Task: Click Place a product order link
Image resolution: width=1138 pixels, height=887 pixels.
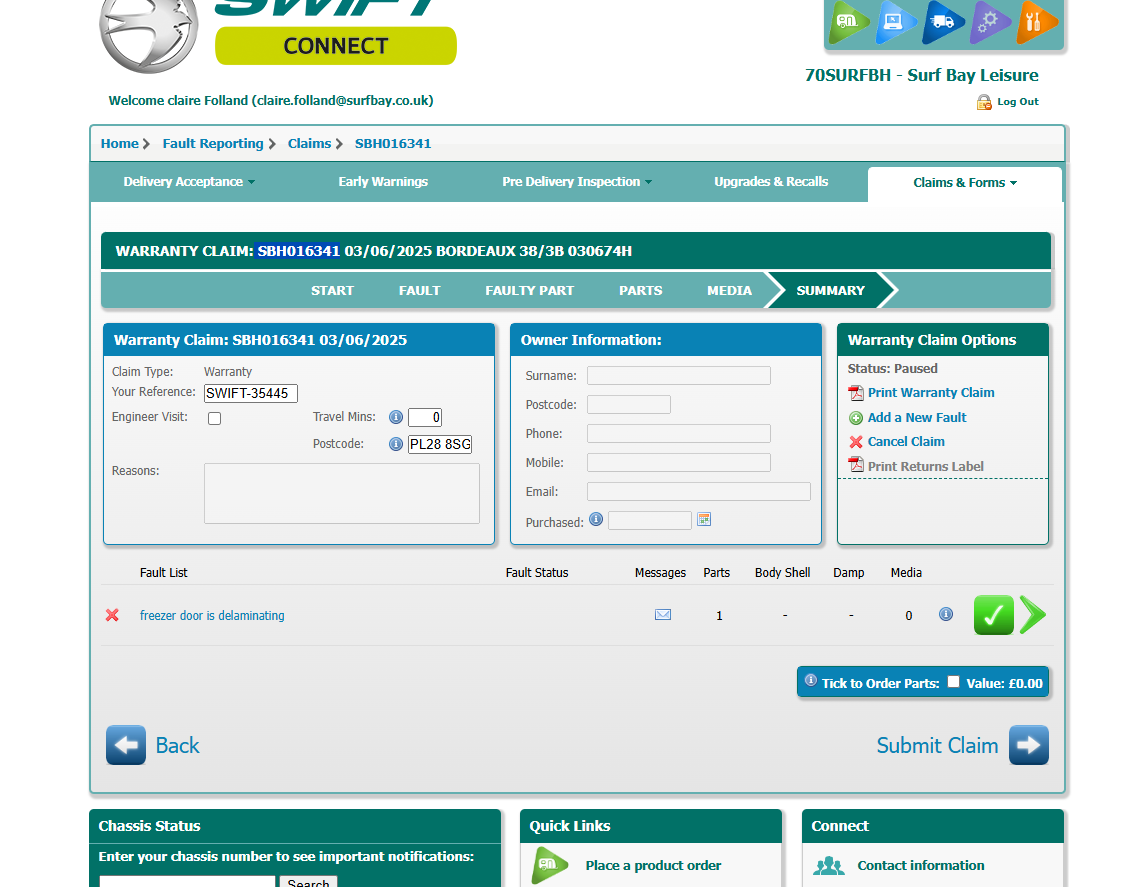Action: 653,865
